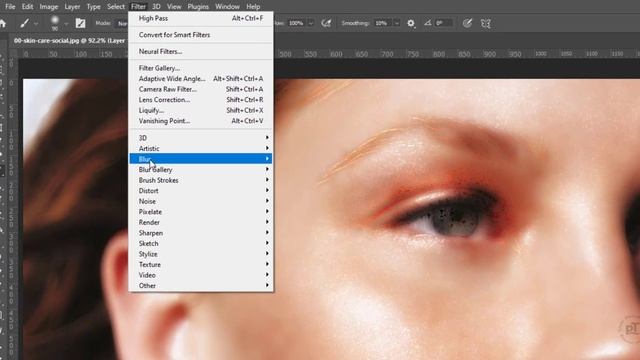Expand the Noise submenu

click(201, 201)
